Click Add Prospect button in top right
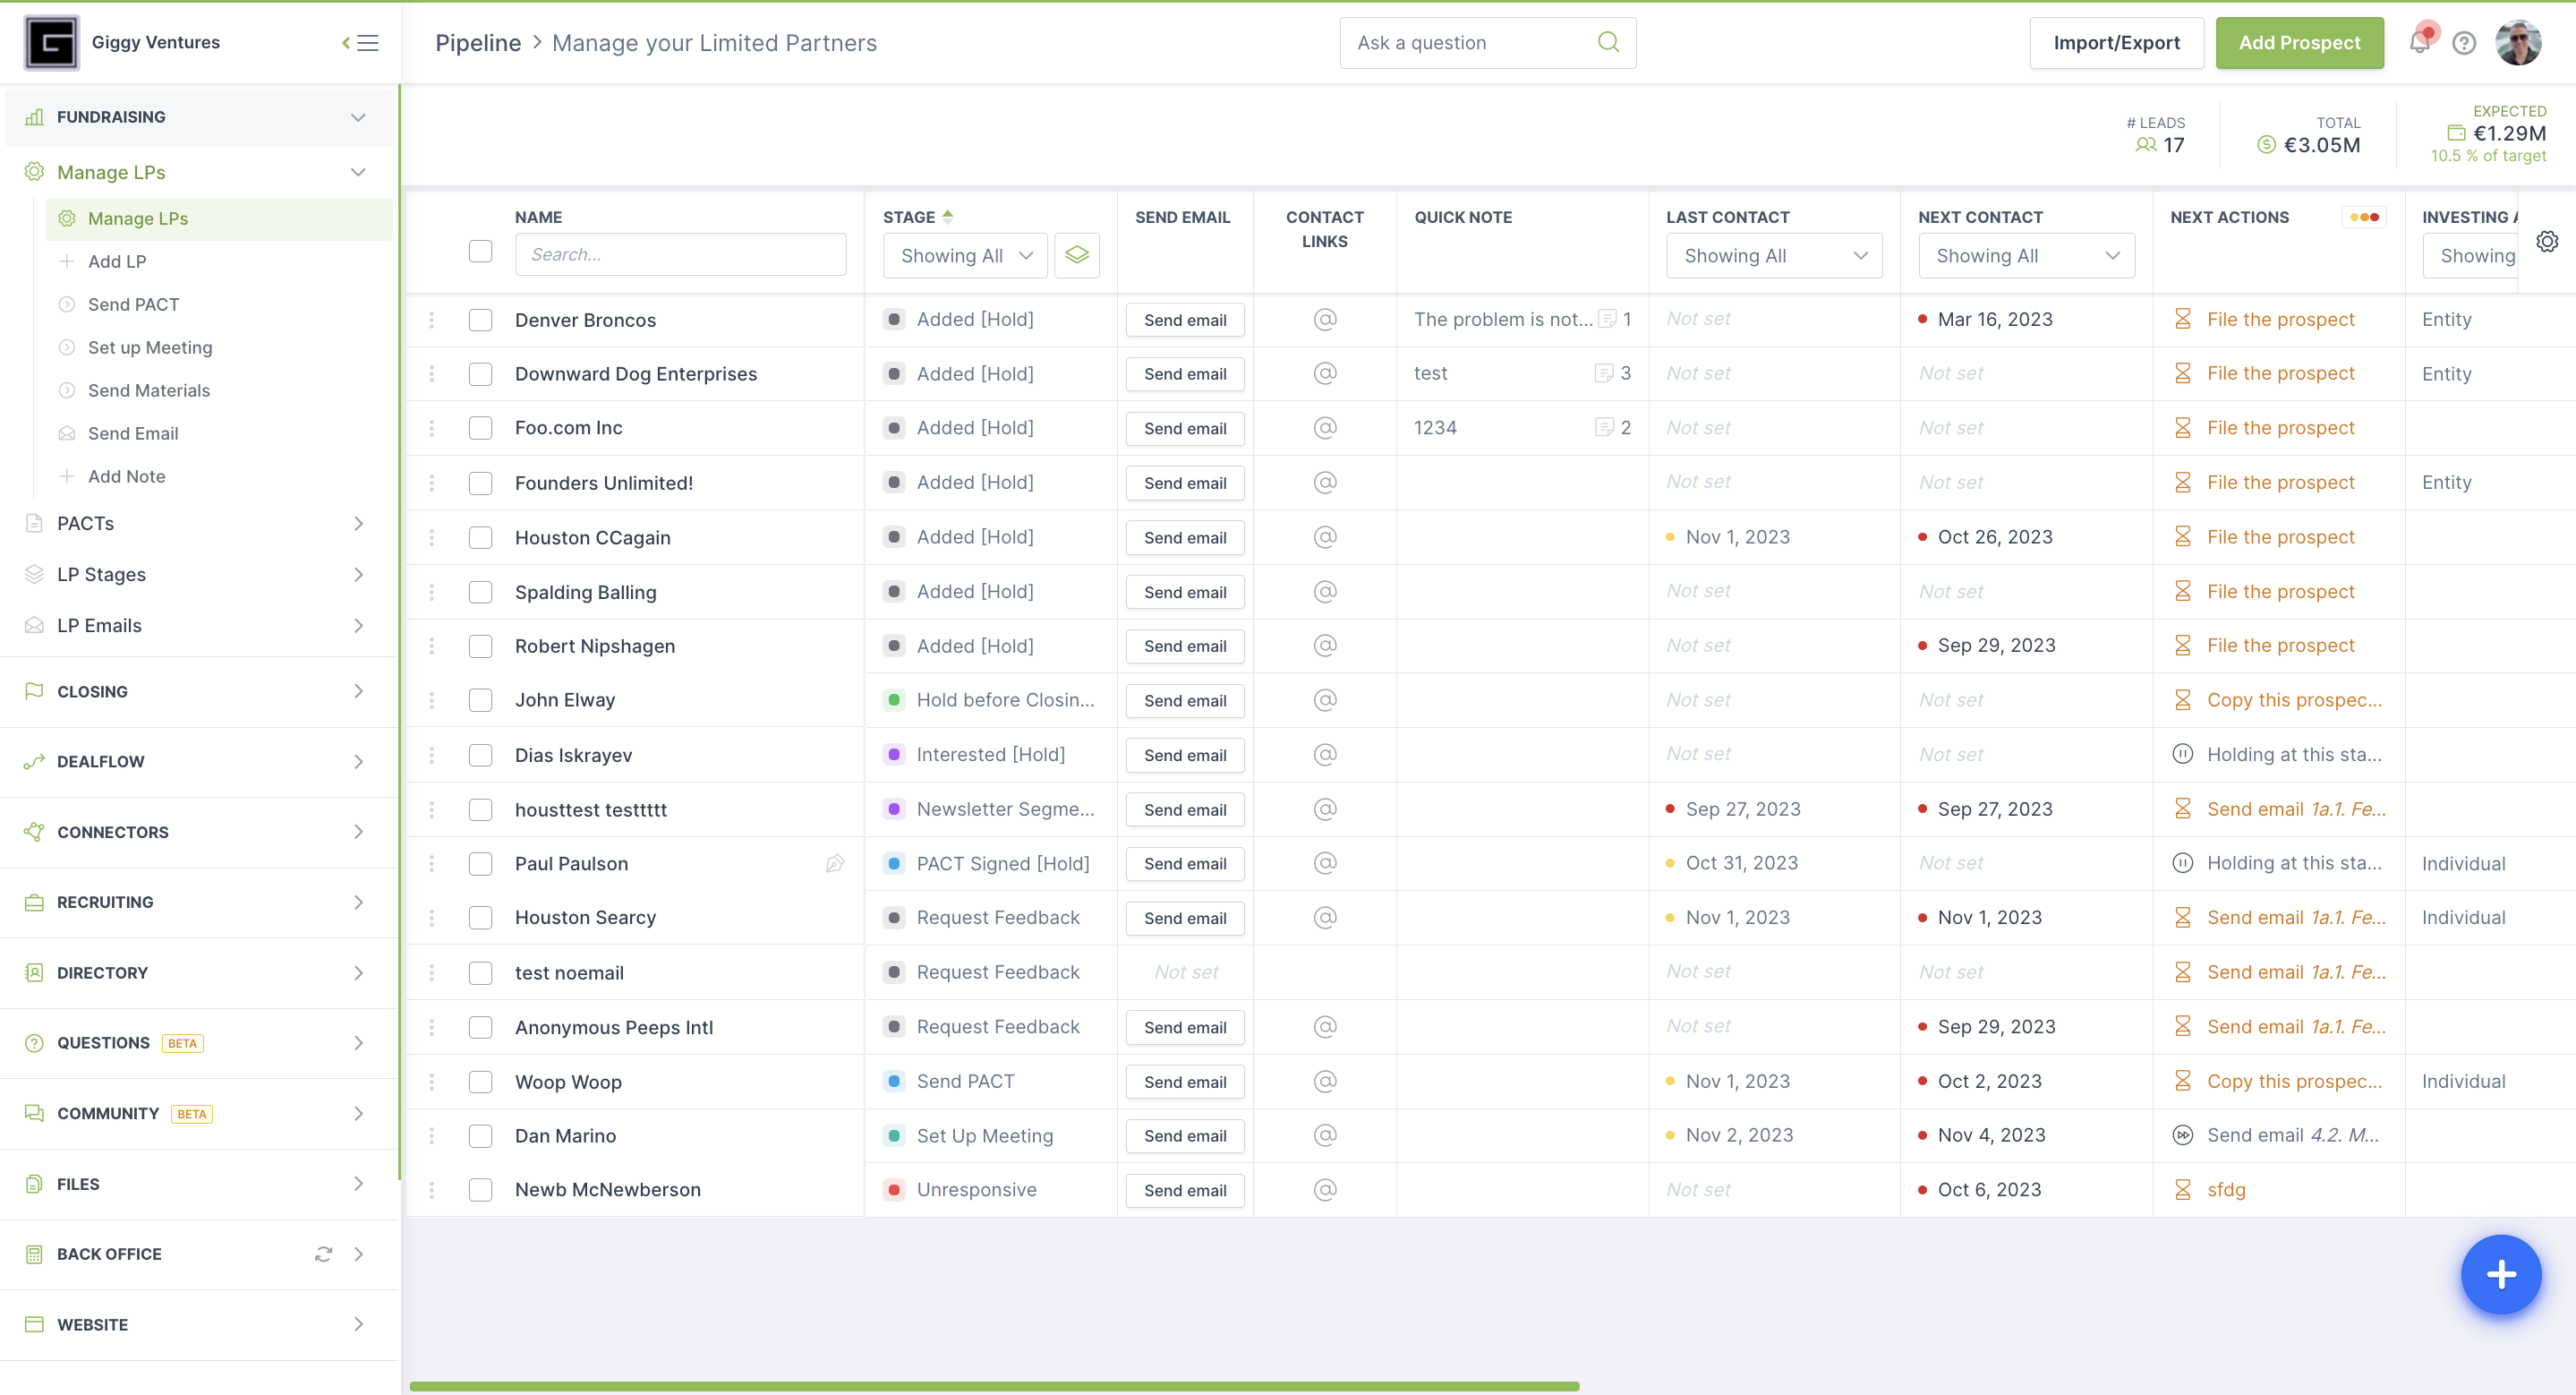2576x1395 pixels. point(2299,41)
